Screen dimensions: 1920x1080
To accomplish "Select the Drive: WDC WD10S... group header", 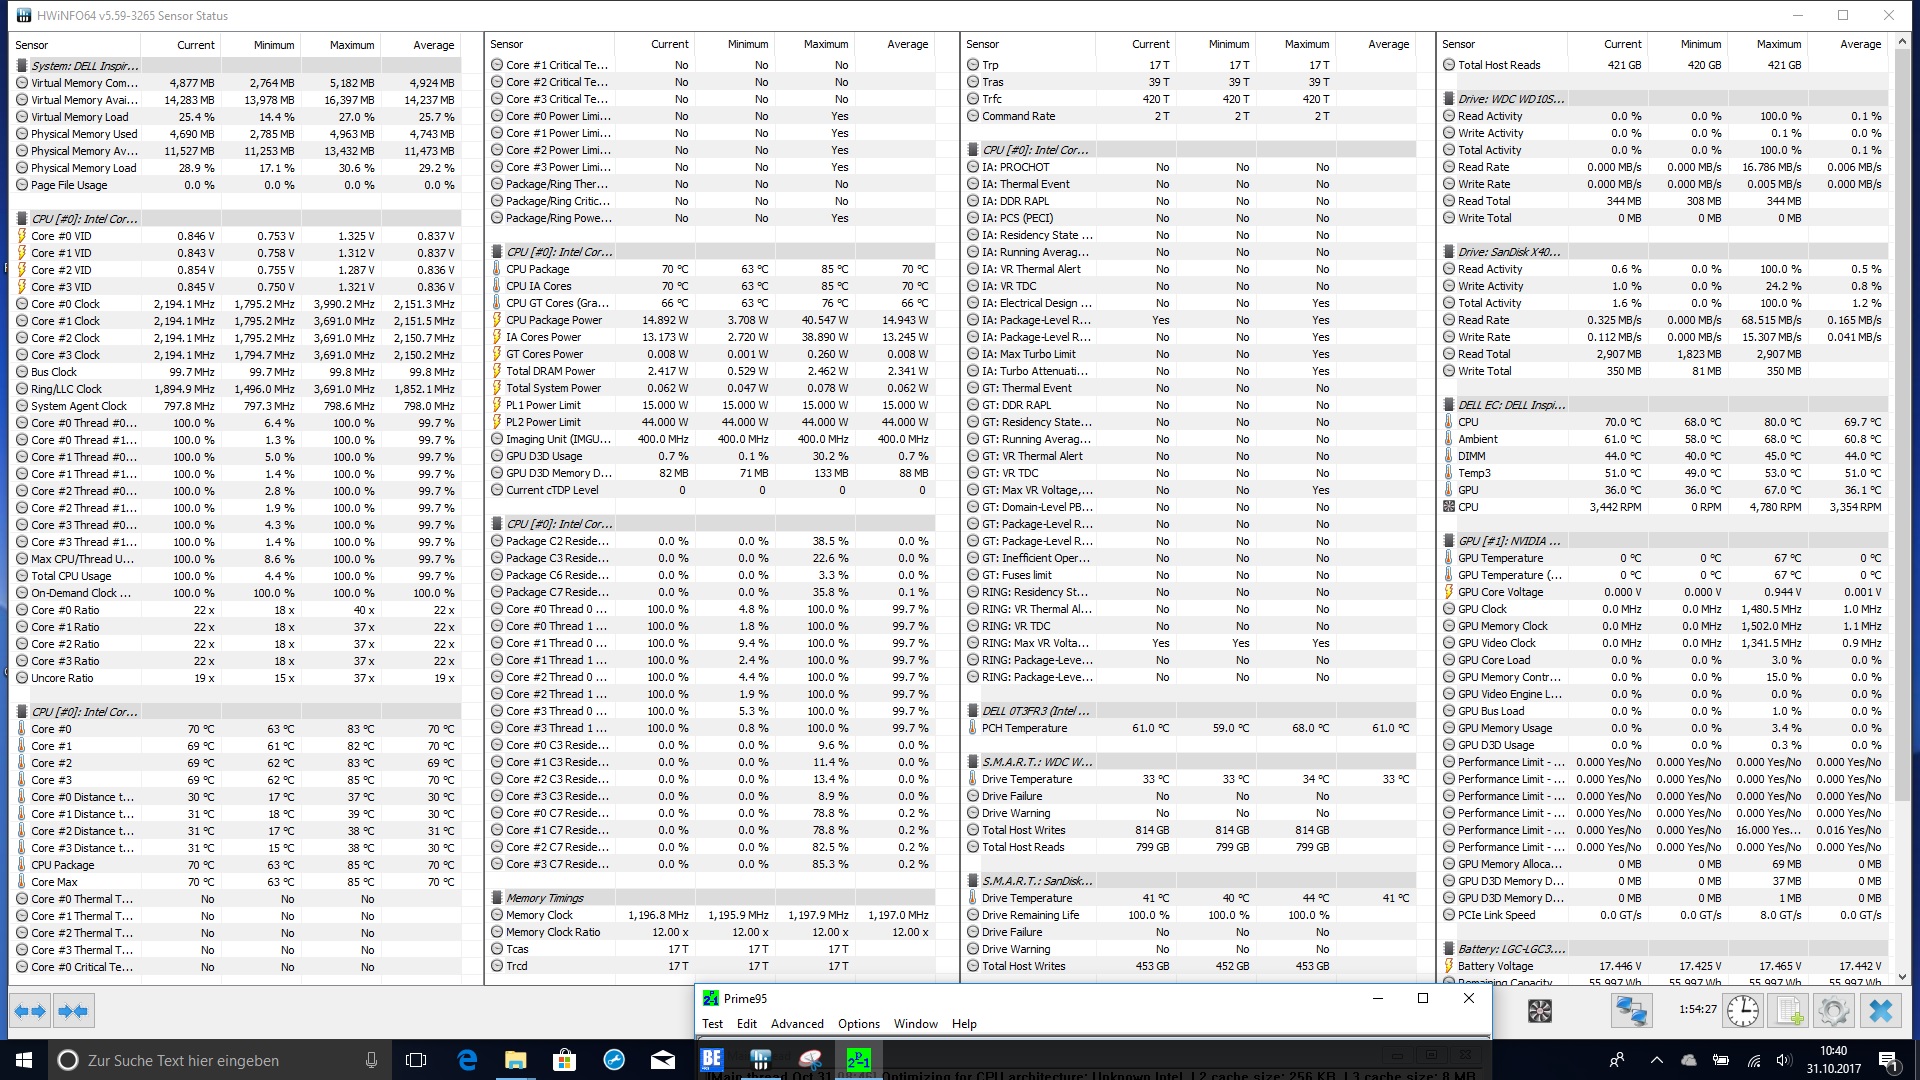I will pos(1665,99).
